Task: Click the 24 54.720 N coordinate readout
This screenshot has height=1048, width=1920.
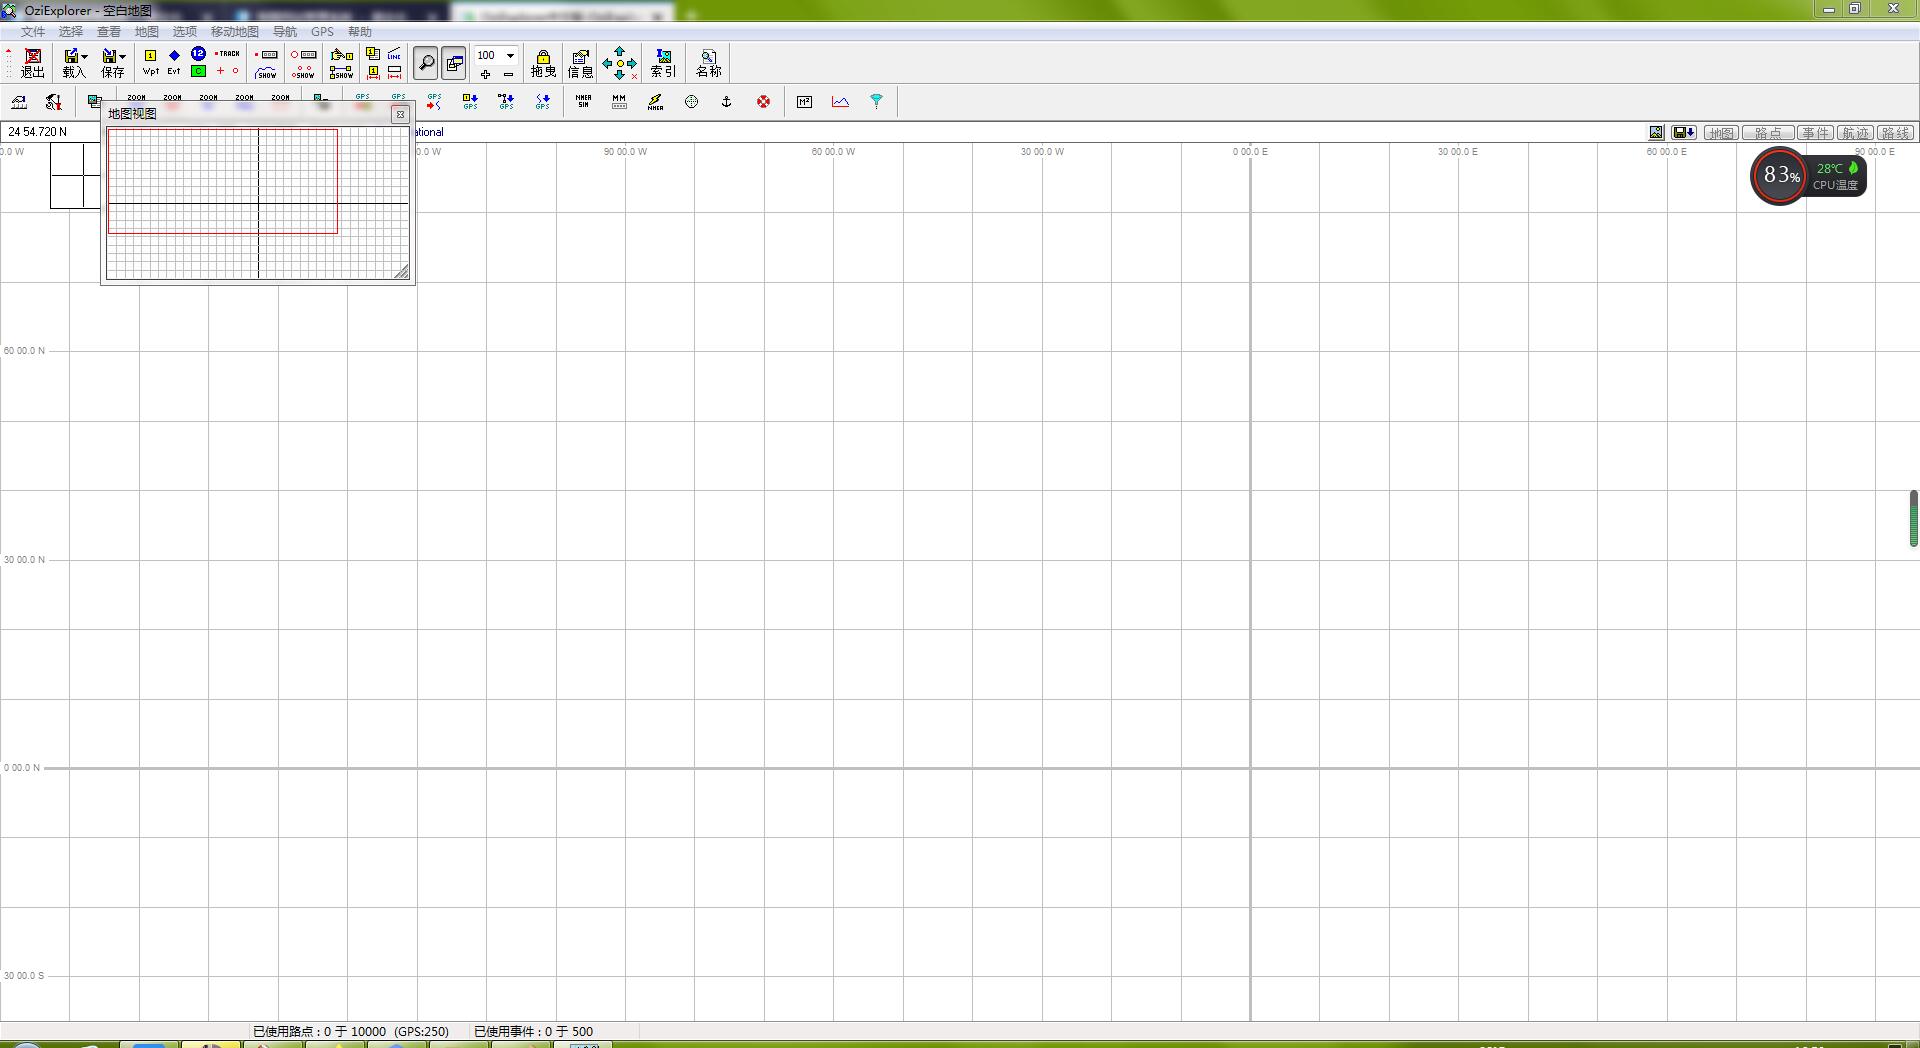Action: tap(37, 132)
